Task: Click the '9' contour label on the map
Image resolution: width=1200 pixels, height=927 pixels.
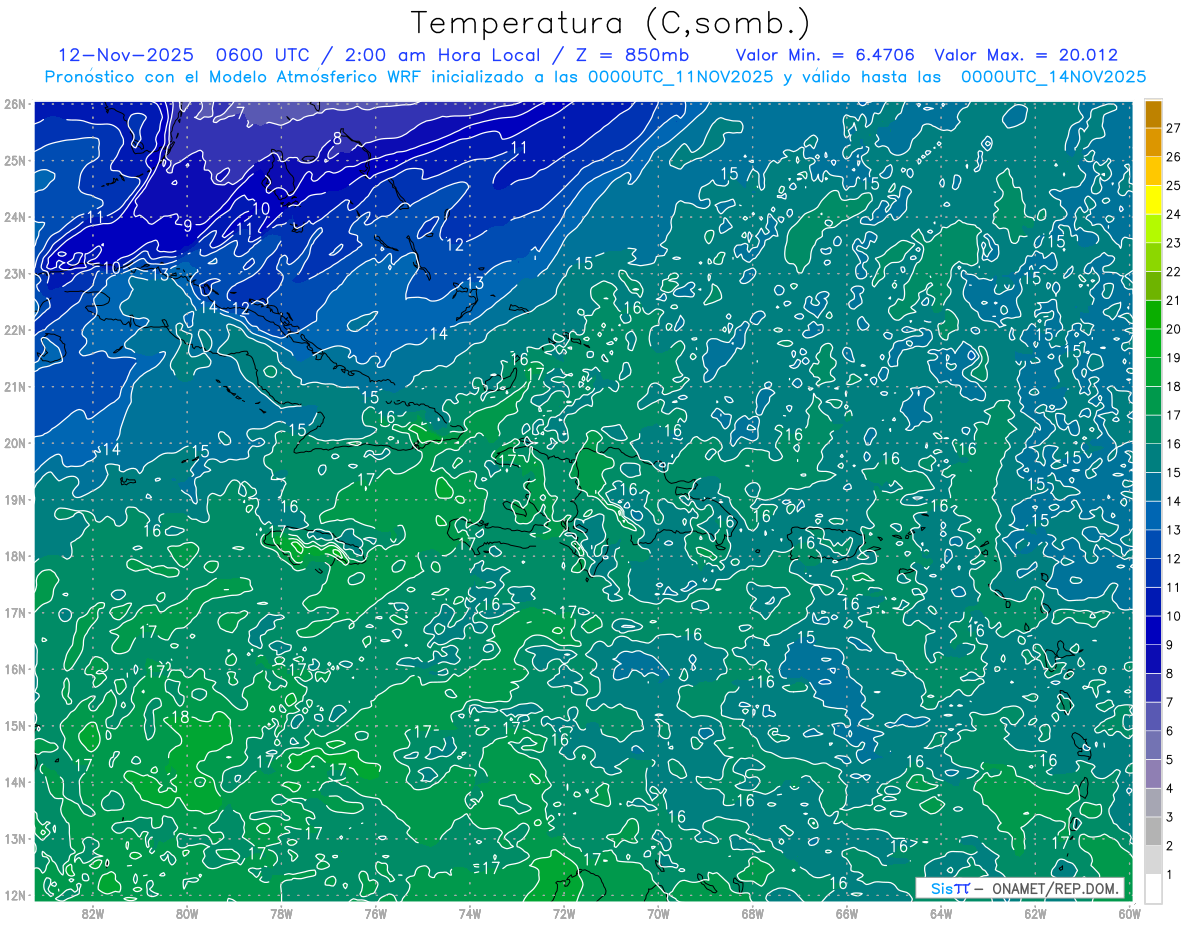Action: [x=187, y=226]
